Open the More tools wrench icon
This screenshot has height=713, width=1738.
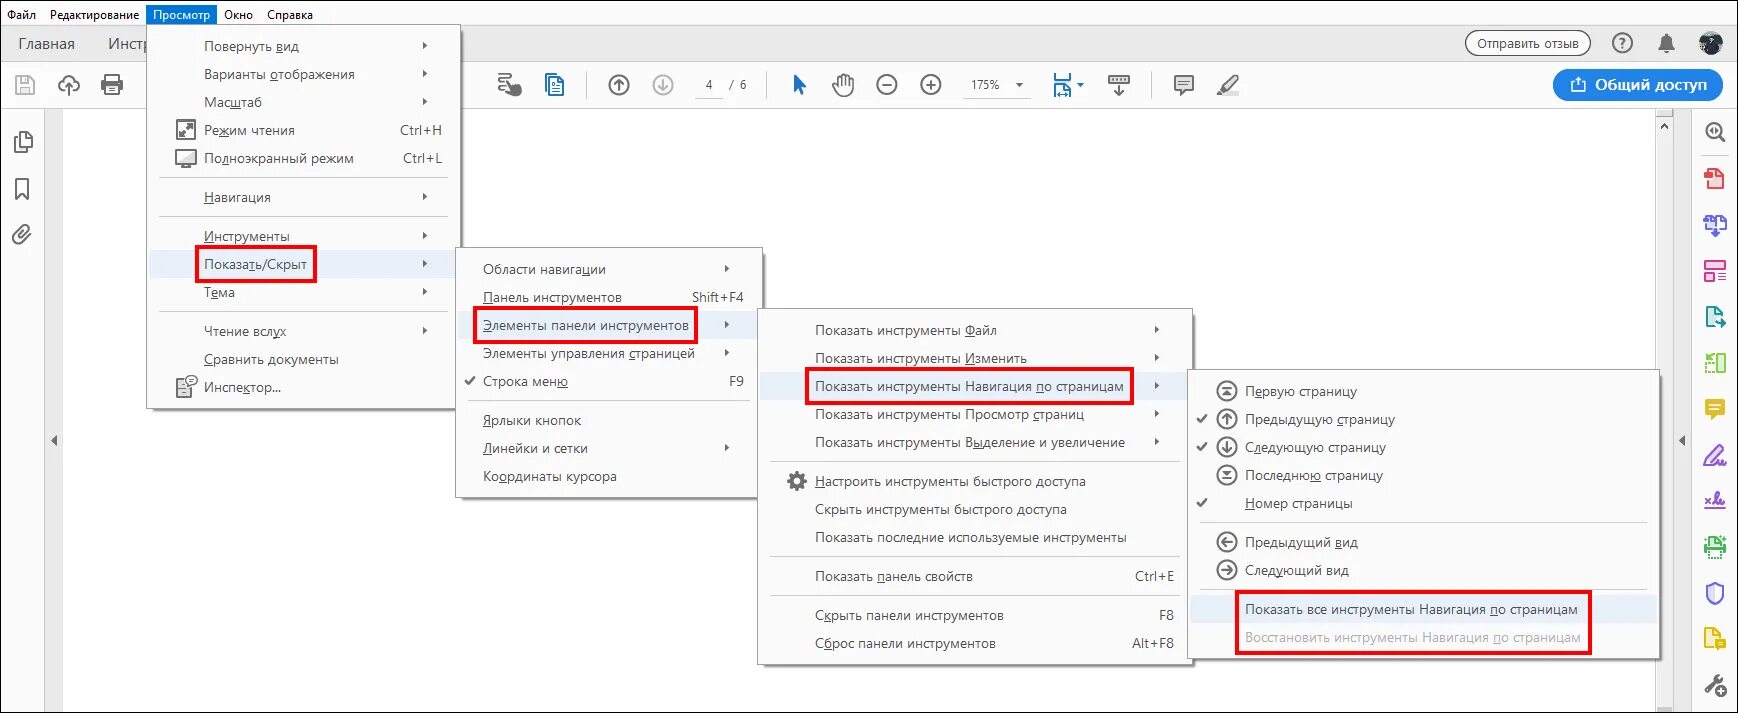coord(1715,686)
